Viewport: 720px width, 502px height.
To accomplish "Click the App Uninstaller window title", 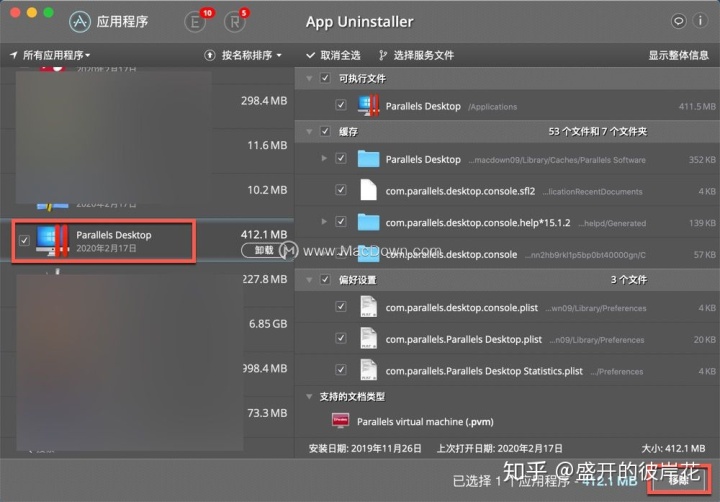I will [360, 22].
